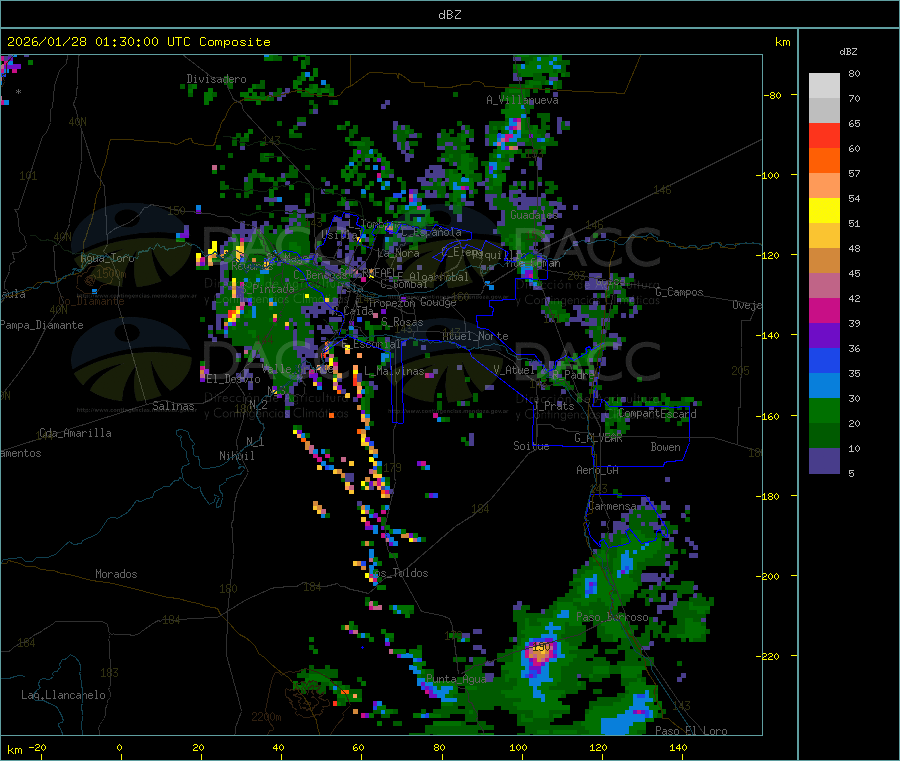Click the -80 tick on the right axis
The image size is (900, 761).
(x=772, y=95)
